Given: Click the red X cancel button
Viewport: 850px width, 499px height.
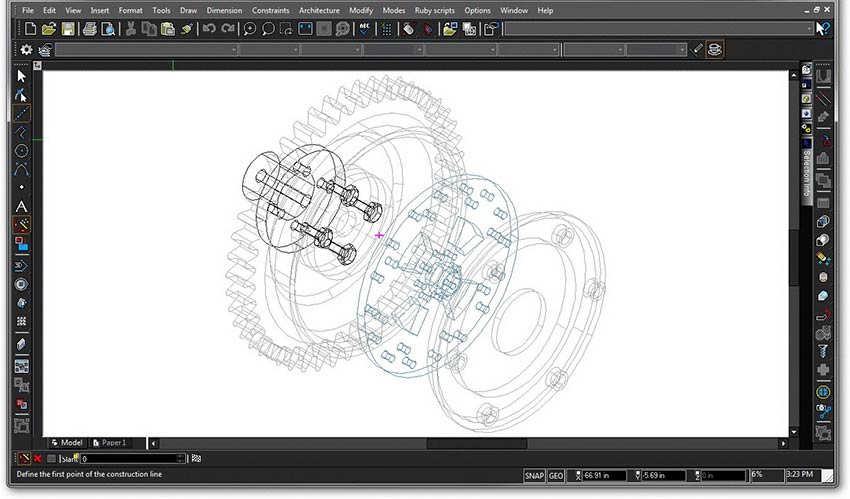Looking at the screenshot, I should coord(38,459).
